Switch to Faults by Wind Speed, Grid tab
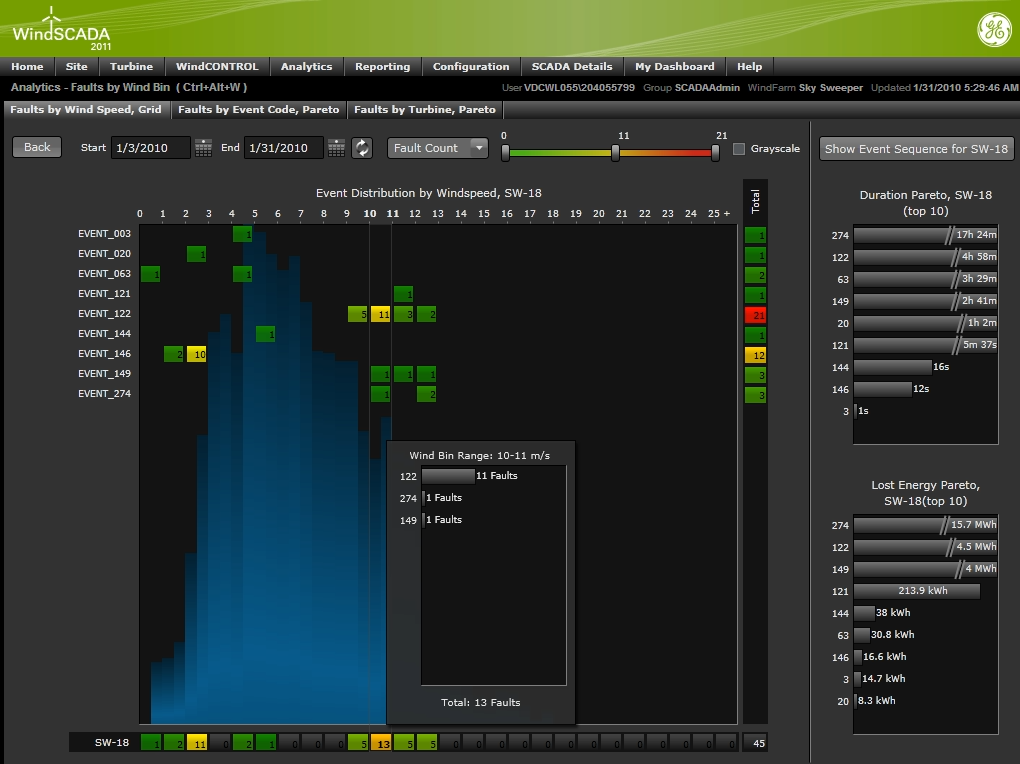 [x=86, y=109]
